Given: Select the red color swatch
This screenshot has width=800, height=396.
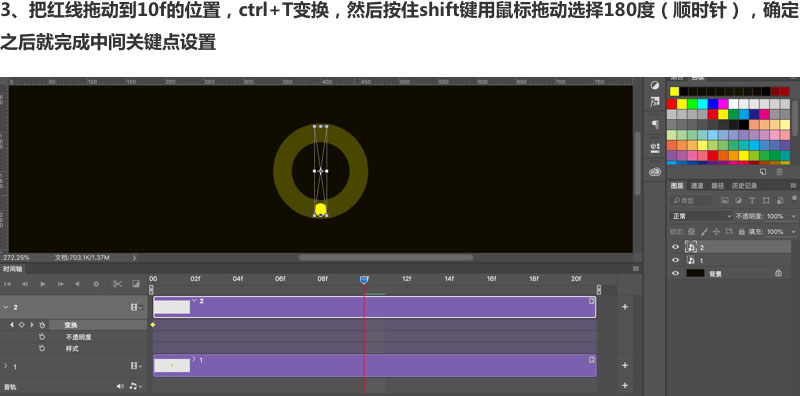Looking at the screenshot, I should pyautogui.click(x=671, y=104).
